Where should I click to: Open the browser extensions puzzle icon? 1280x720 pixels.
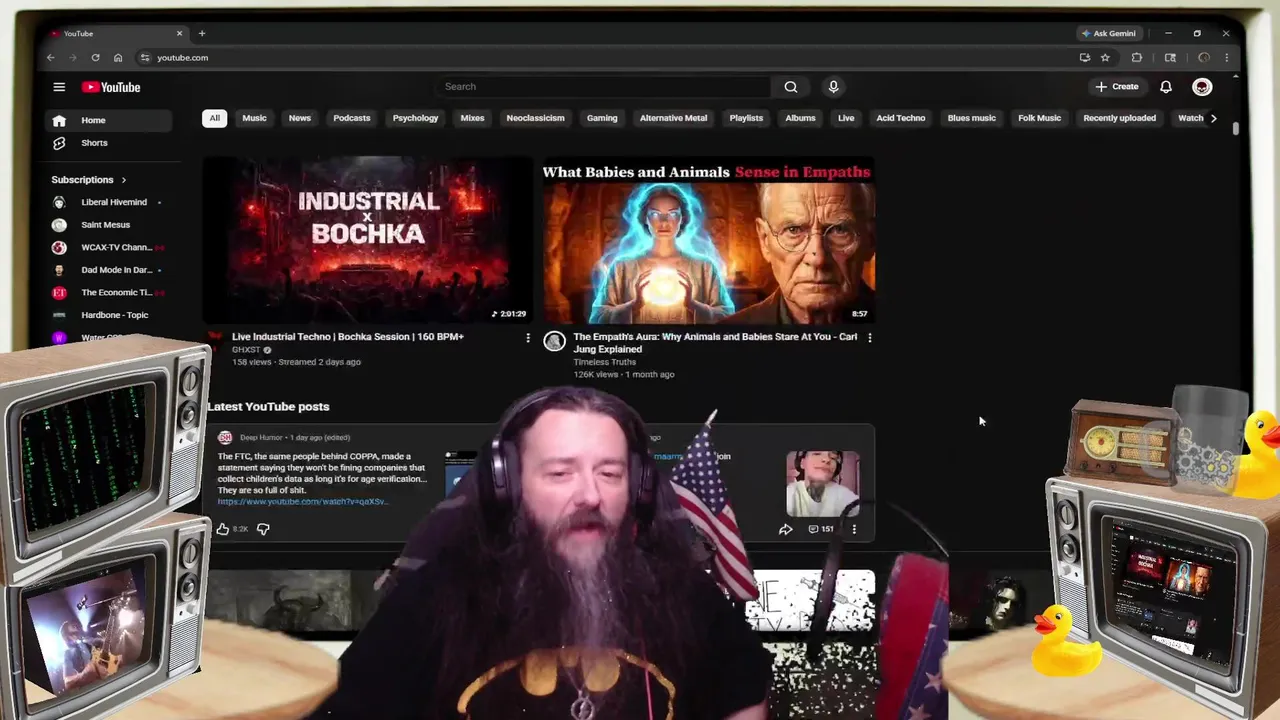[1137, 58]
